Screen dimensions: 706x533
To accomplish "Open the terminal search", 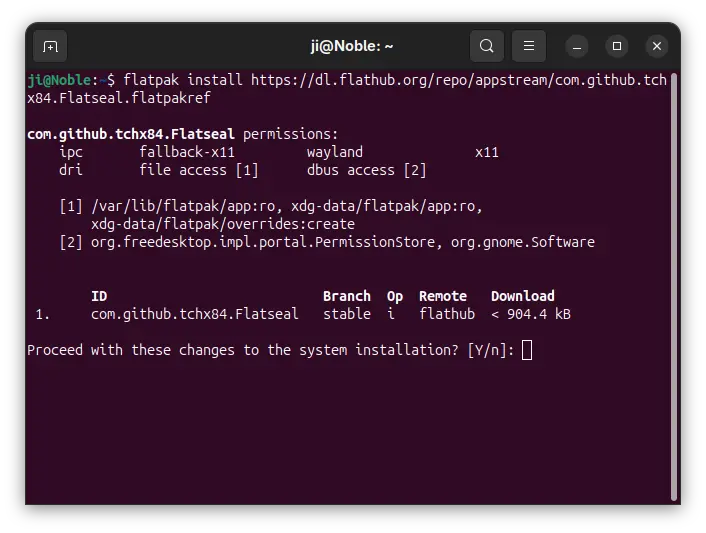I will tap(486, 46).
